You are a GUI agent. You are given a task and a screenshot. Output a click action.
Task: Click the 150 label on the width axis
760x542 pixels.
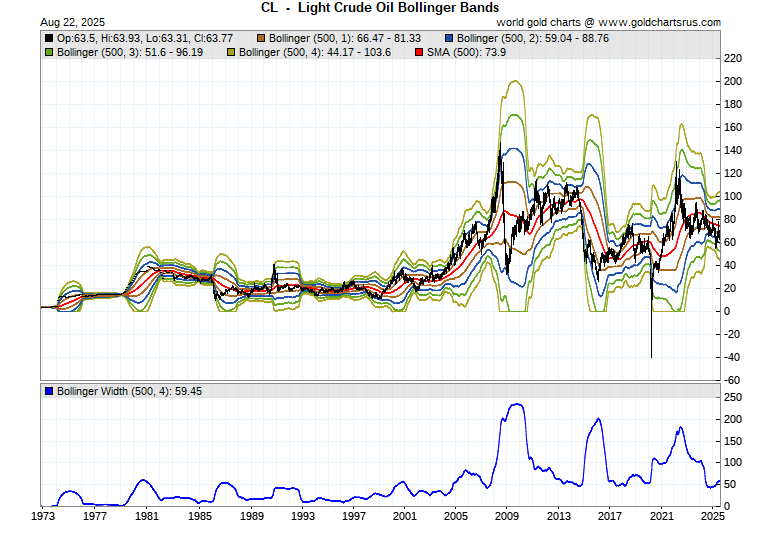732,441
